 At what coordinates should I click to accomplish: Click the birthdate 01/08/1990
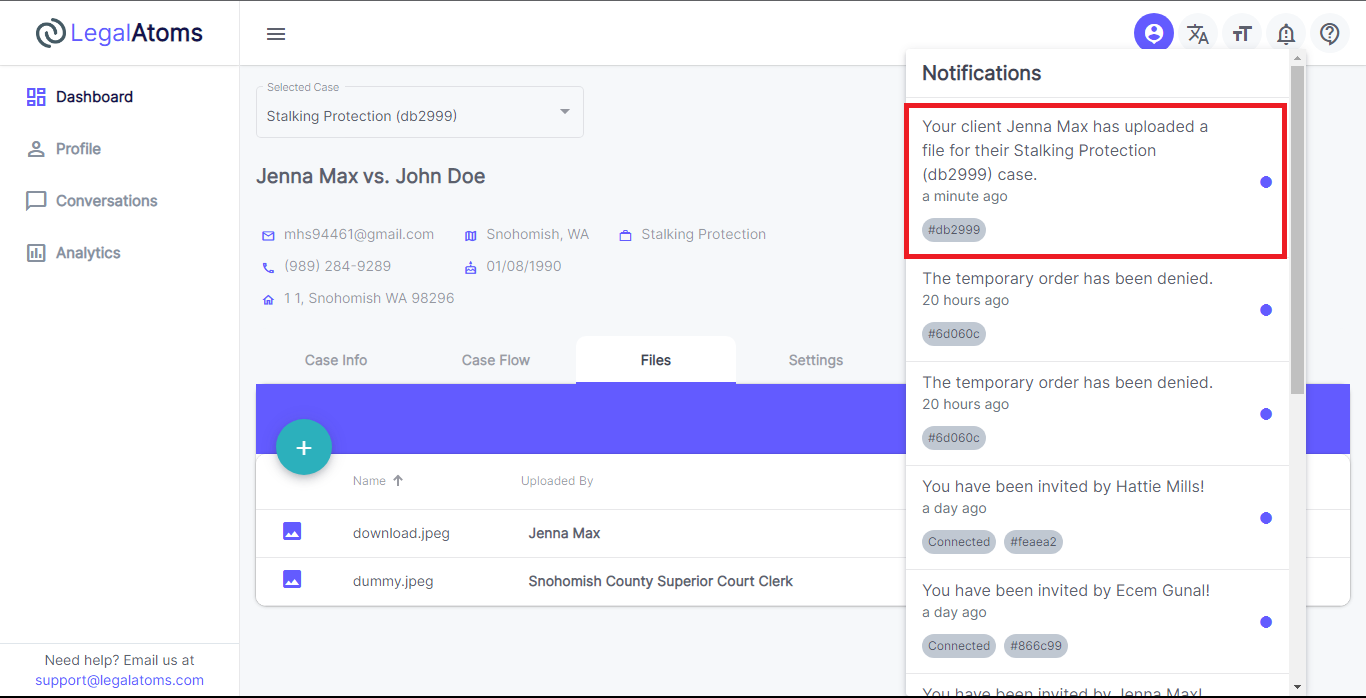[x=524, y=267]
